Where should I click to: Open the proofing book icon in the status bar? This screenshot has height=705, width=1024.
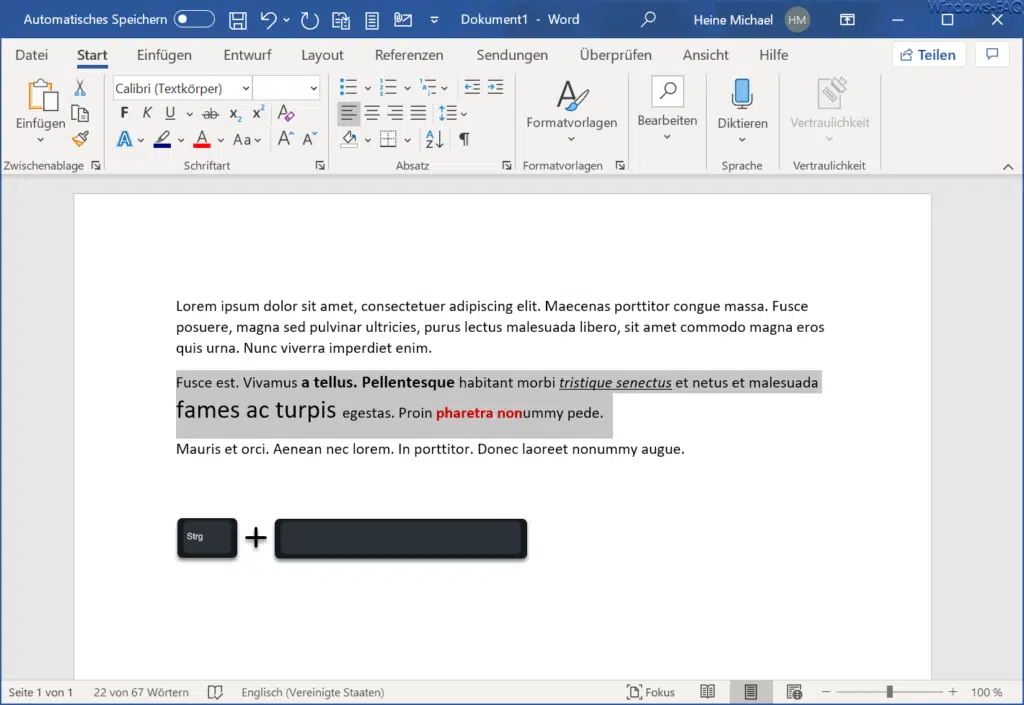point(215,692)
